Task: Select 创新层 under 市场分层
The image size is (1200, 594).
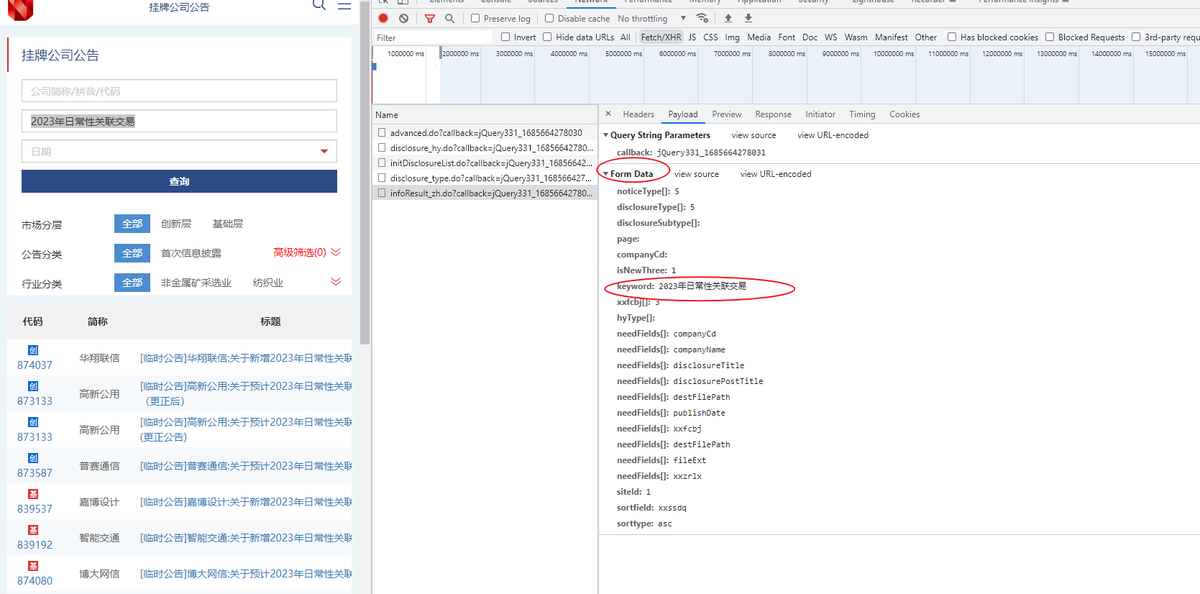Action: tap(176, 224)
